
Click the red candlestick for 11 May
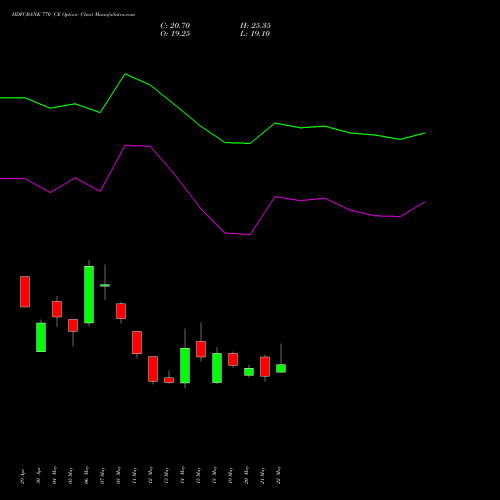coord(137,342)
